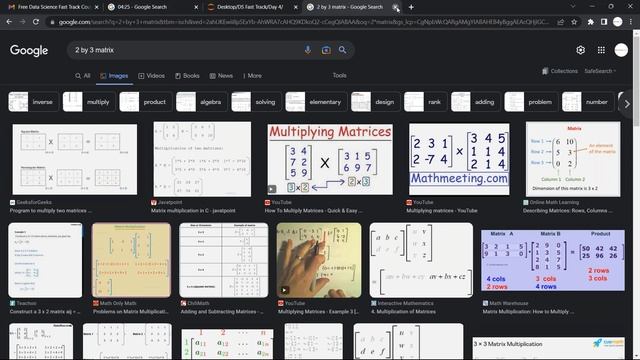This screenshot has width=640, height=360.
Task: Show more suggestion chips with arrow
Action: point(627,104)
